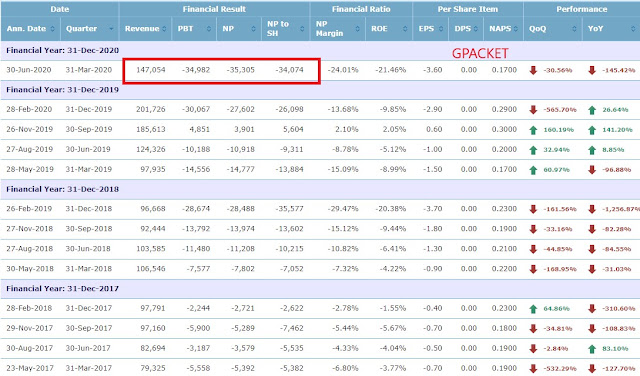Click QoQ down arrow in 31-Dec-2019 row
The image size is (640, 376).
533,110
